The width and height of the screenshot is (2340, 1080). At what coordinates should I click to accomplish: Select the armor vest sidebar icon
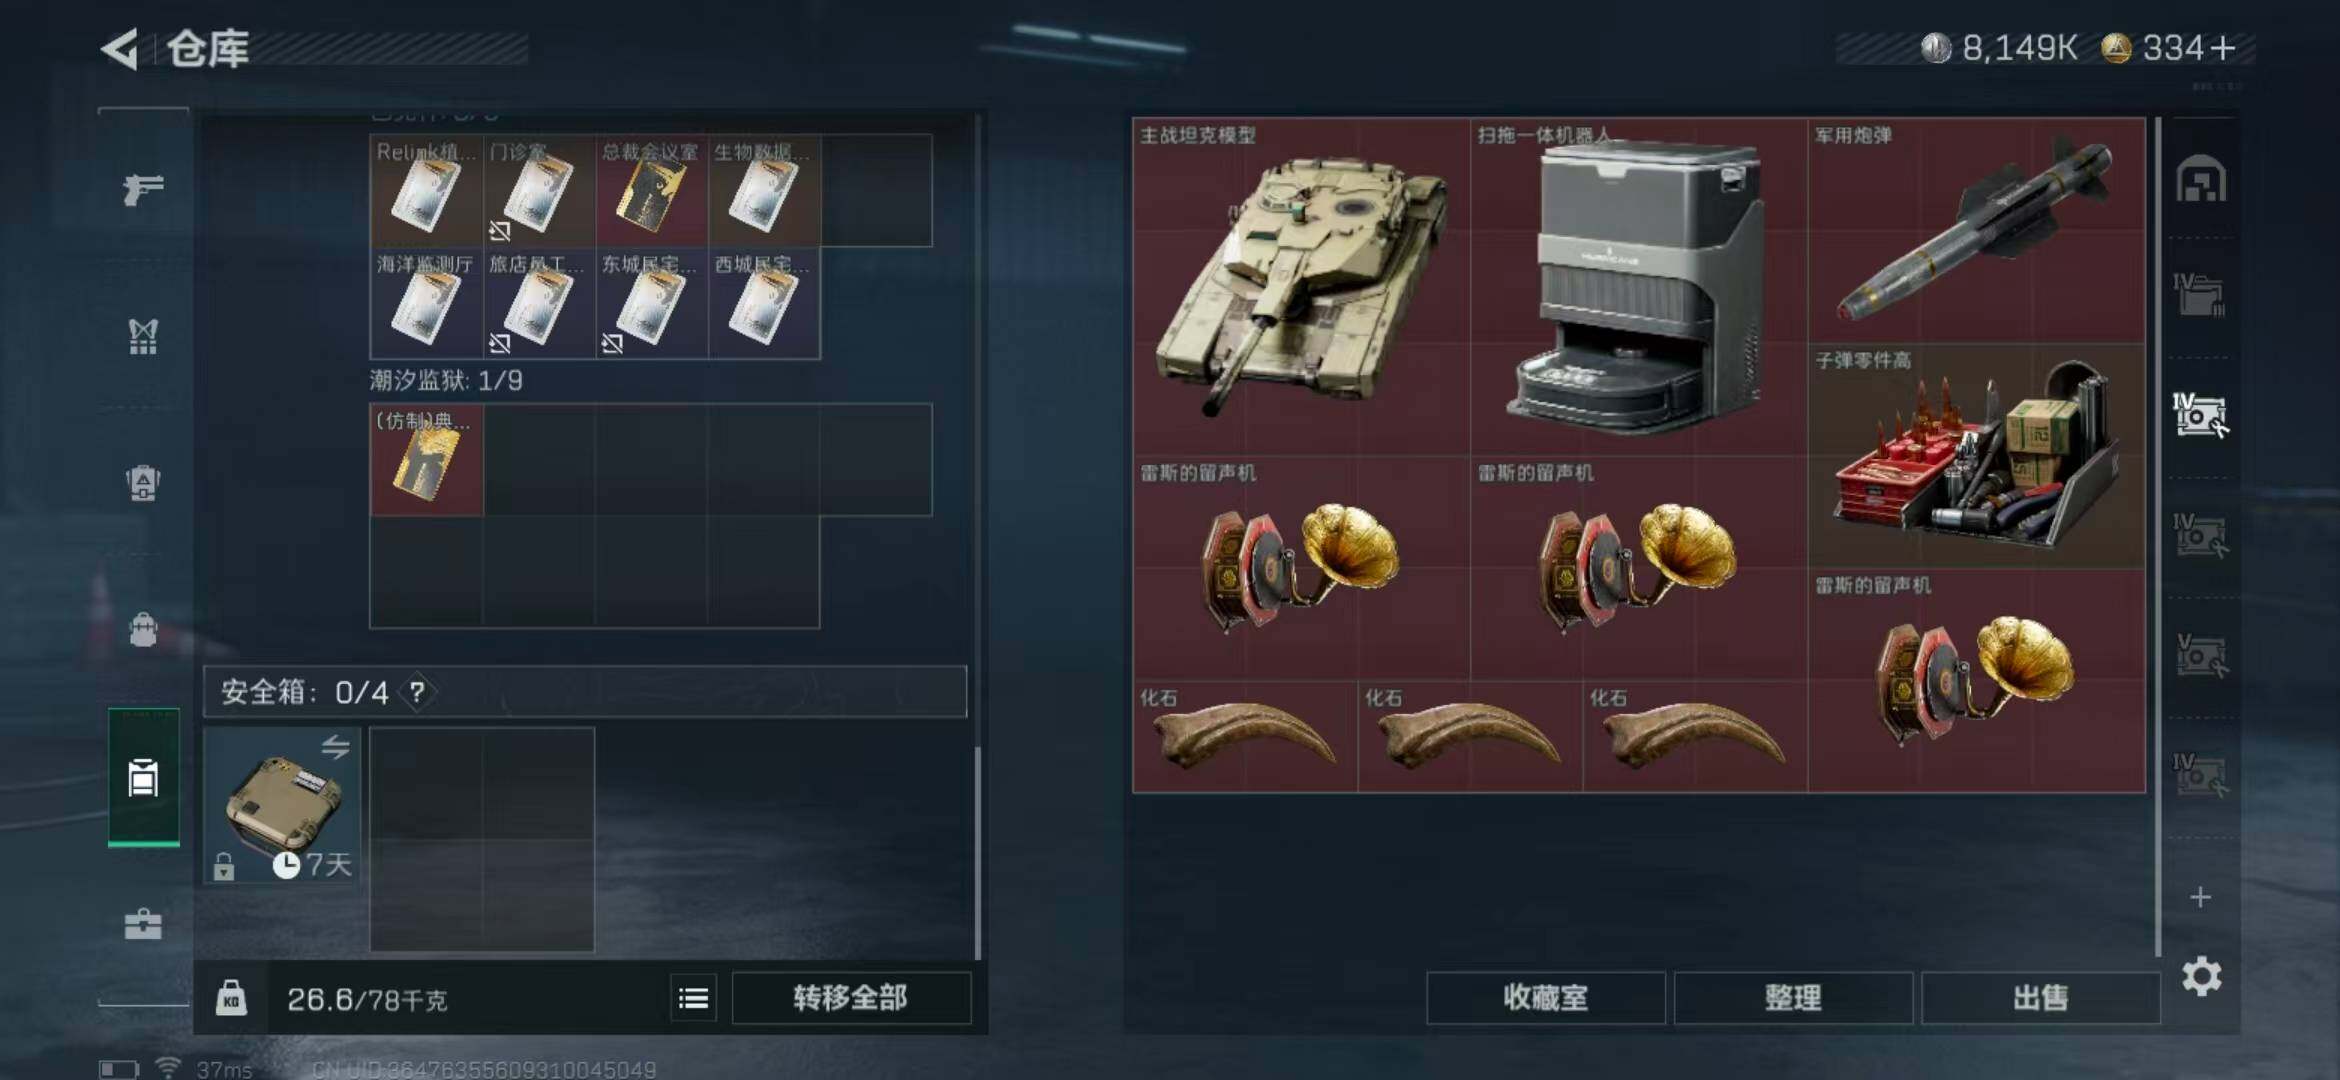[143, 337]
